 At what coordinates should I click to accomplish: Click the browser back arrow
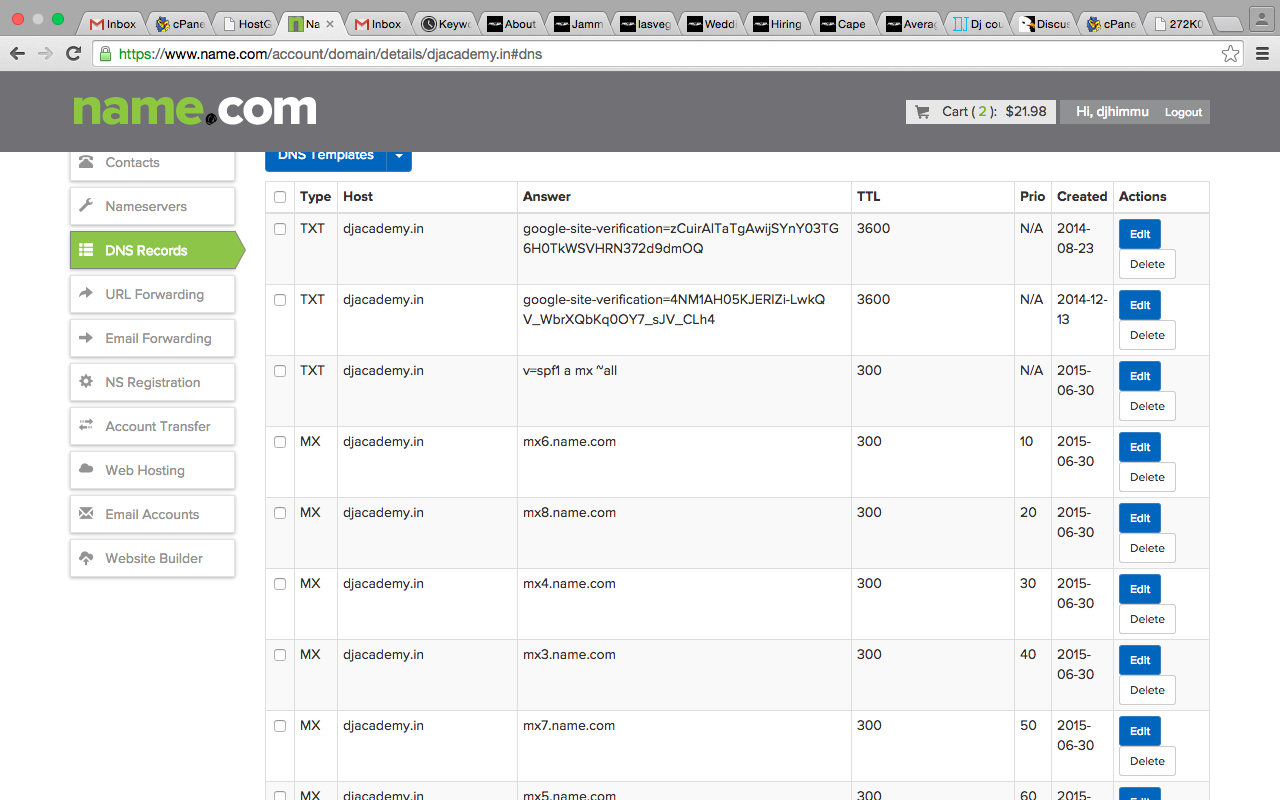point(17,54)
